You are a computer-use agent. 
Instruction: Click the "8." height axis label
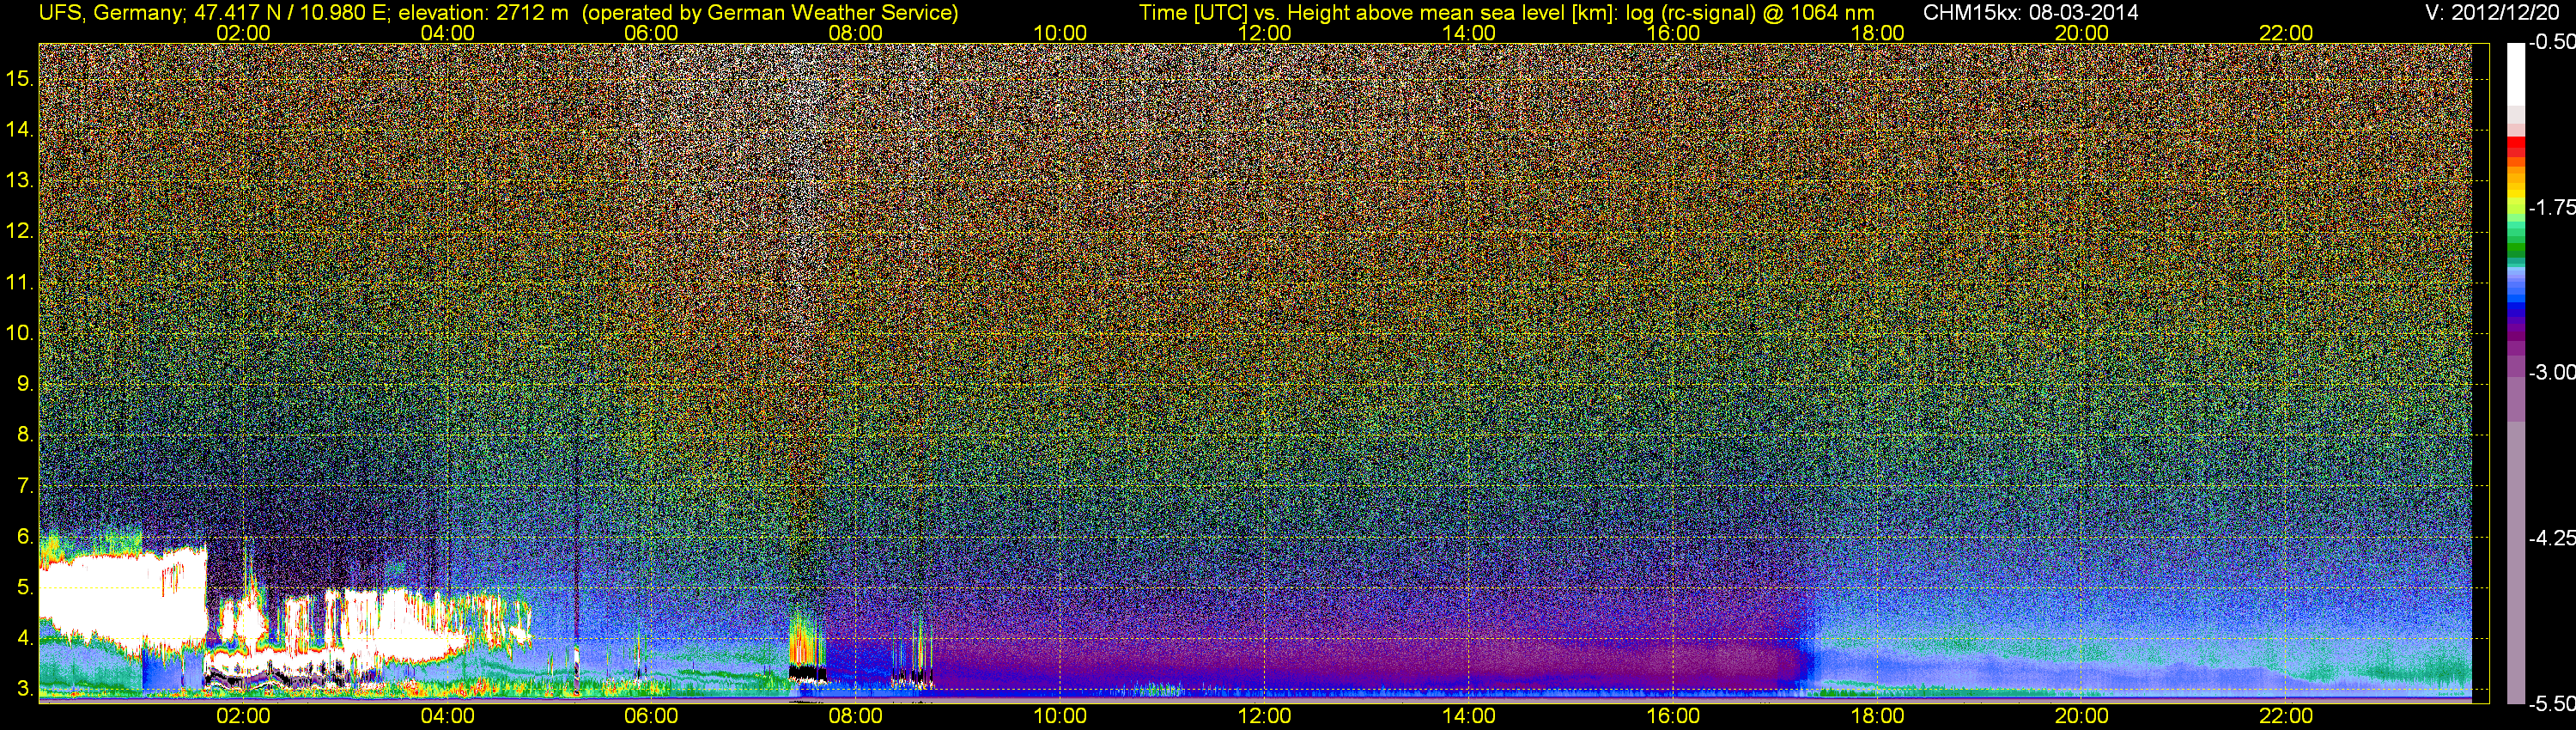(x=25, y=435)
